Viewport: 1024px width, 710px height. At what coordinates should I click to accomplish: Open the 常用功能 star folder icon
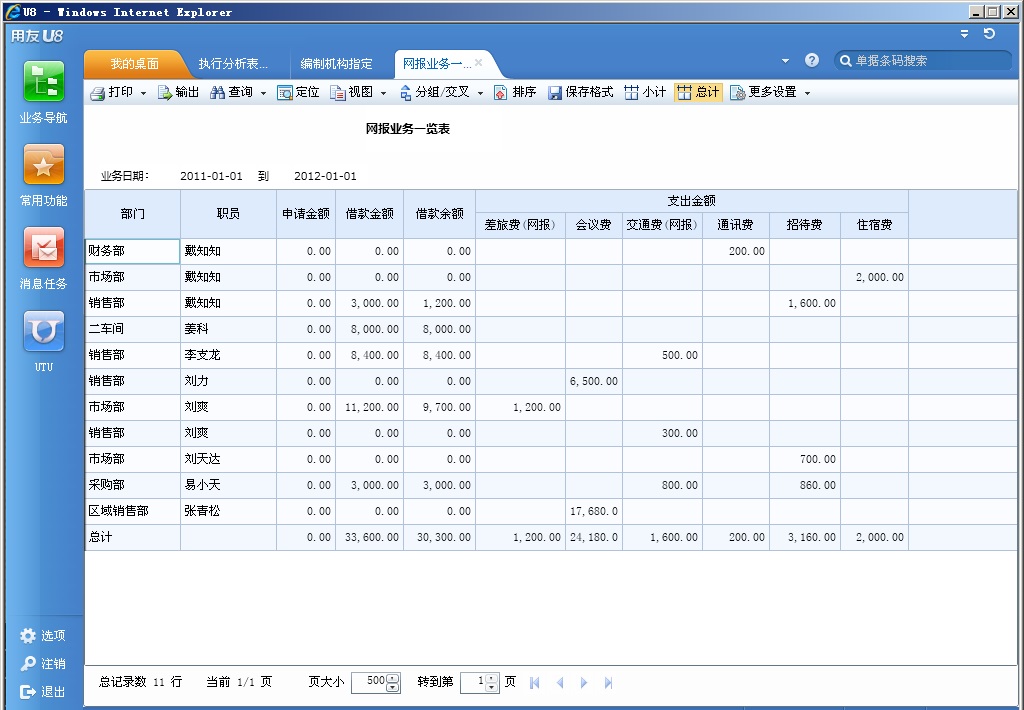coord(44,165)
